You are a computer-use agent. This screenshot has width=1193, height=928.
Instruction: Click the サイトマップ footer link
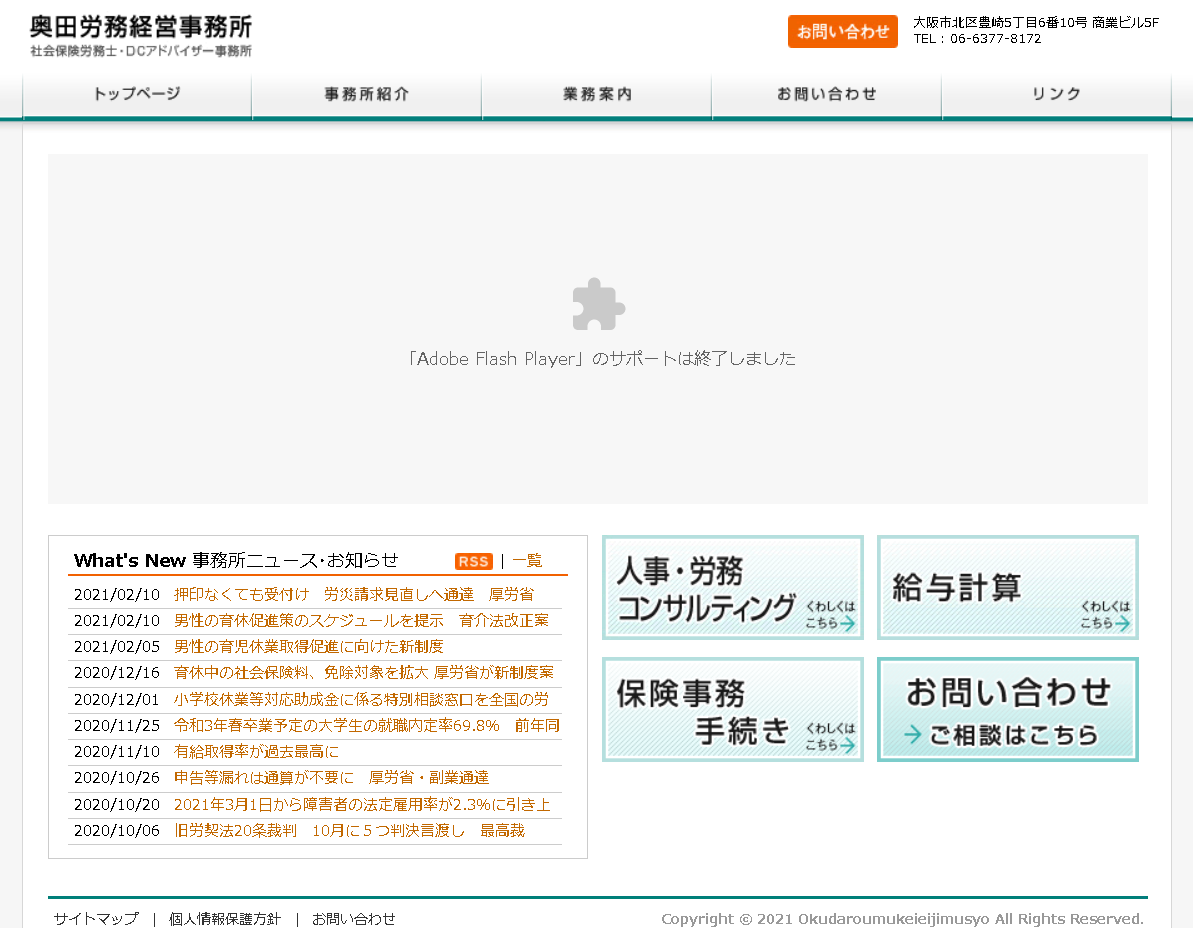94,917
